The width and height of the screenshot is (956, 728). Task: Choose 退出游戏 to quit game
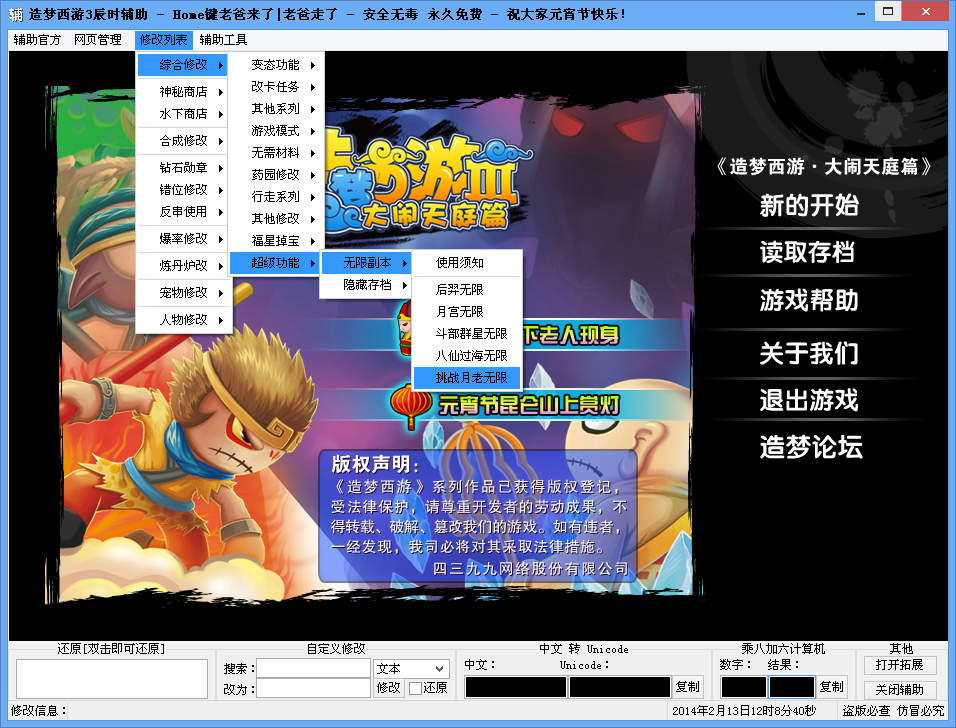pyautogui.click(x=809, y=400)
